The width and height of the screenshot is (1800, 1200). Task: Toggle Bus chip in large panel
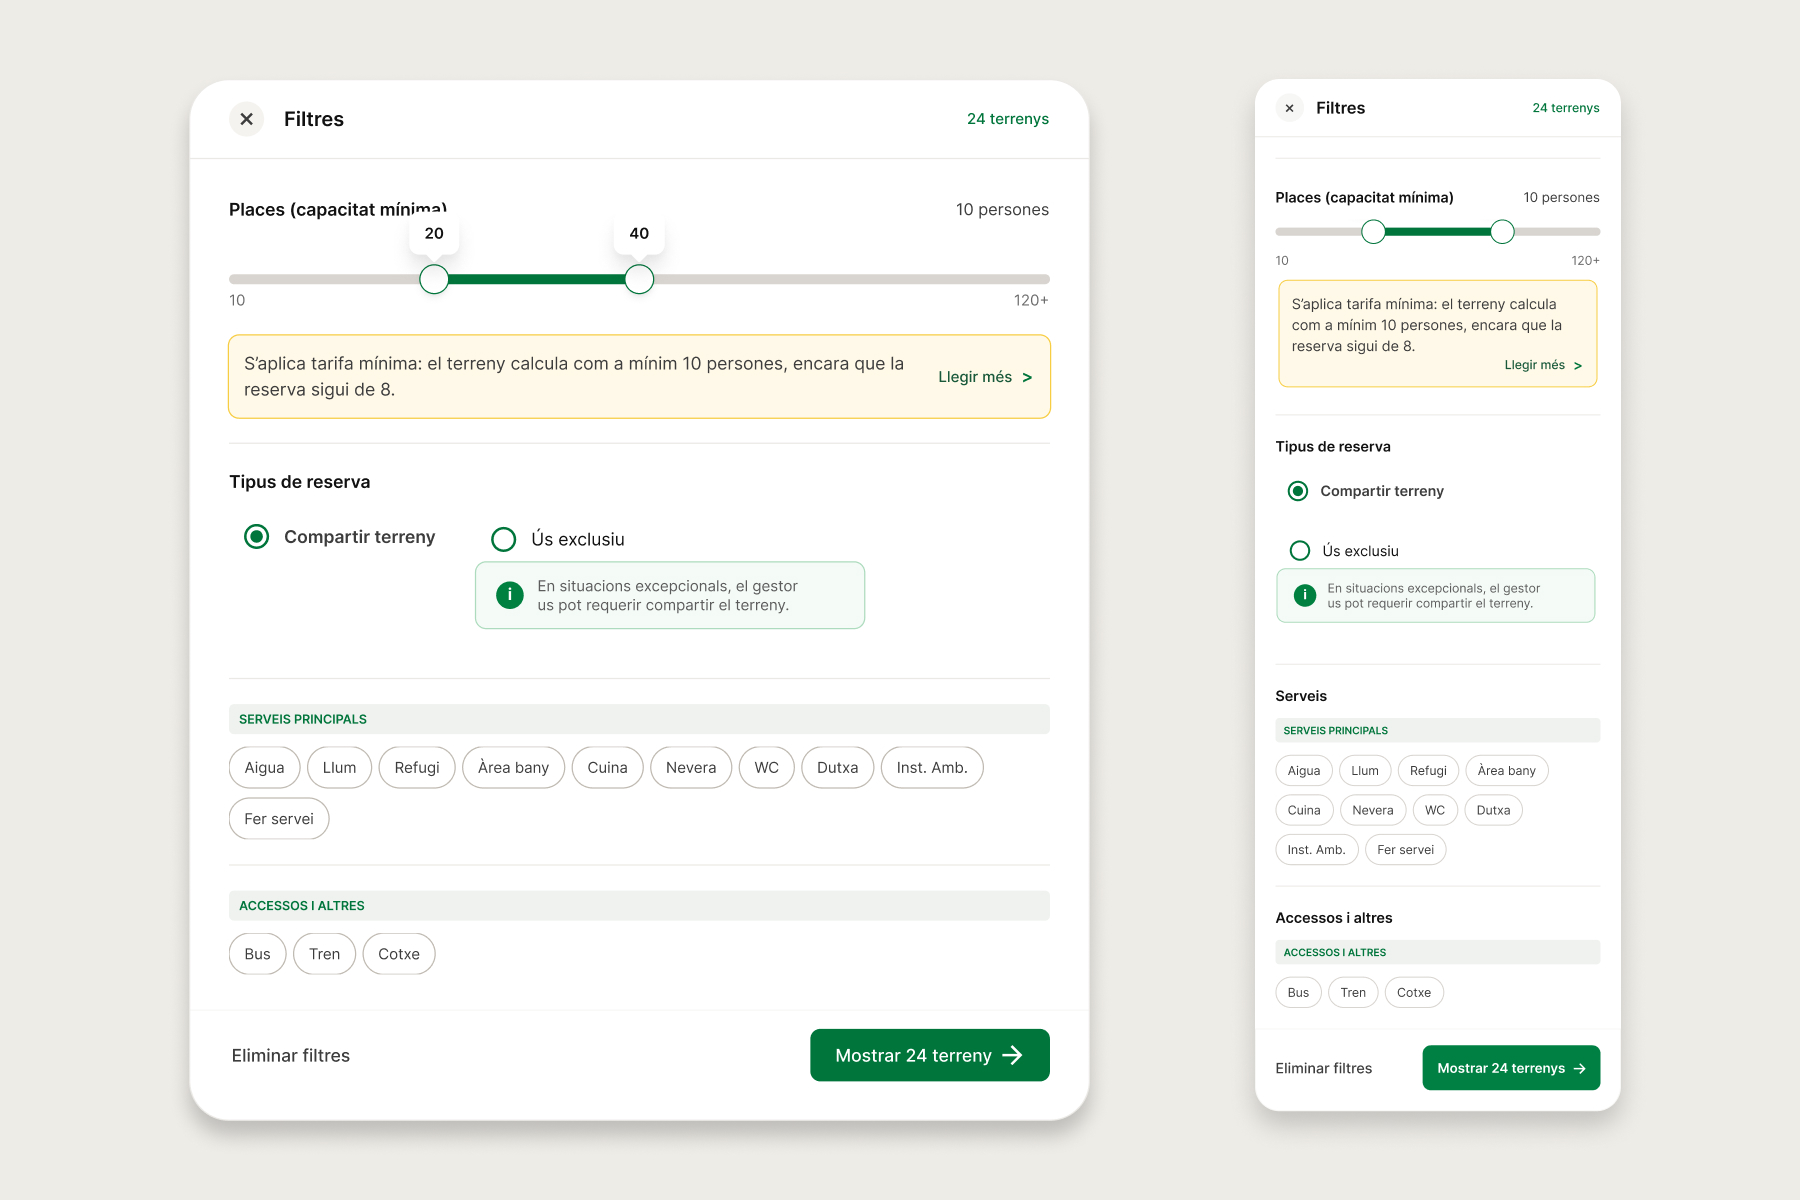coord(257,954)
